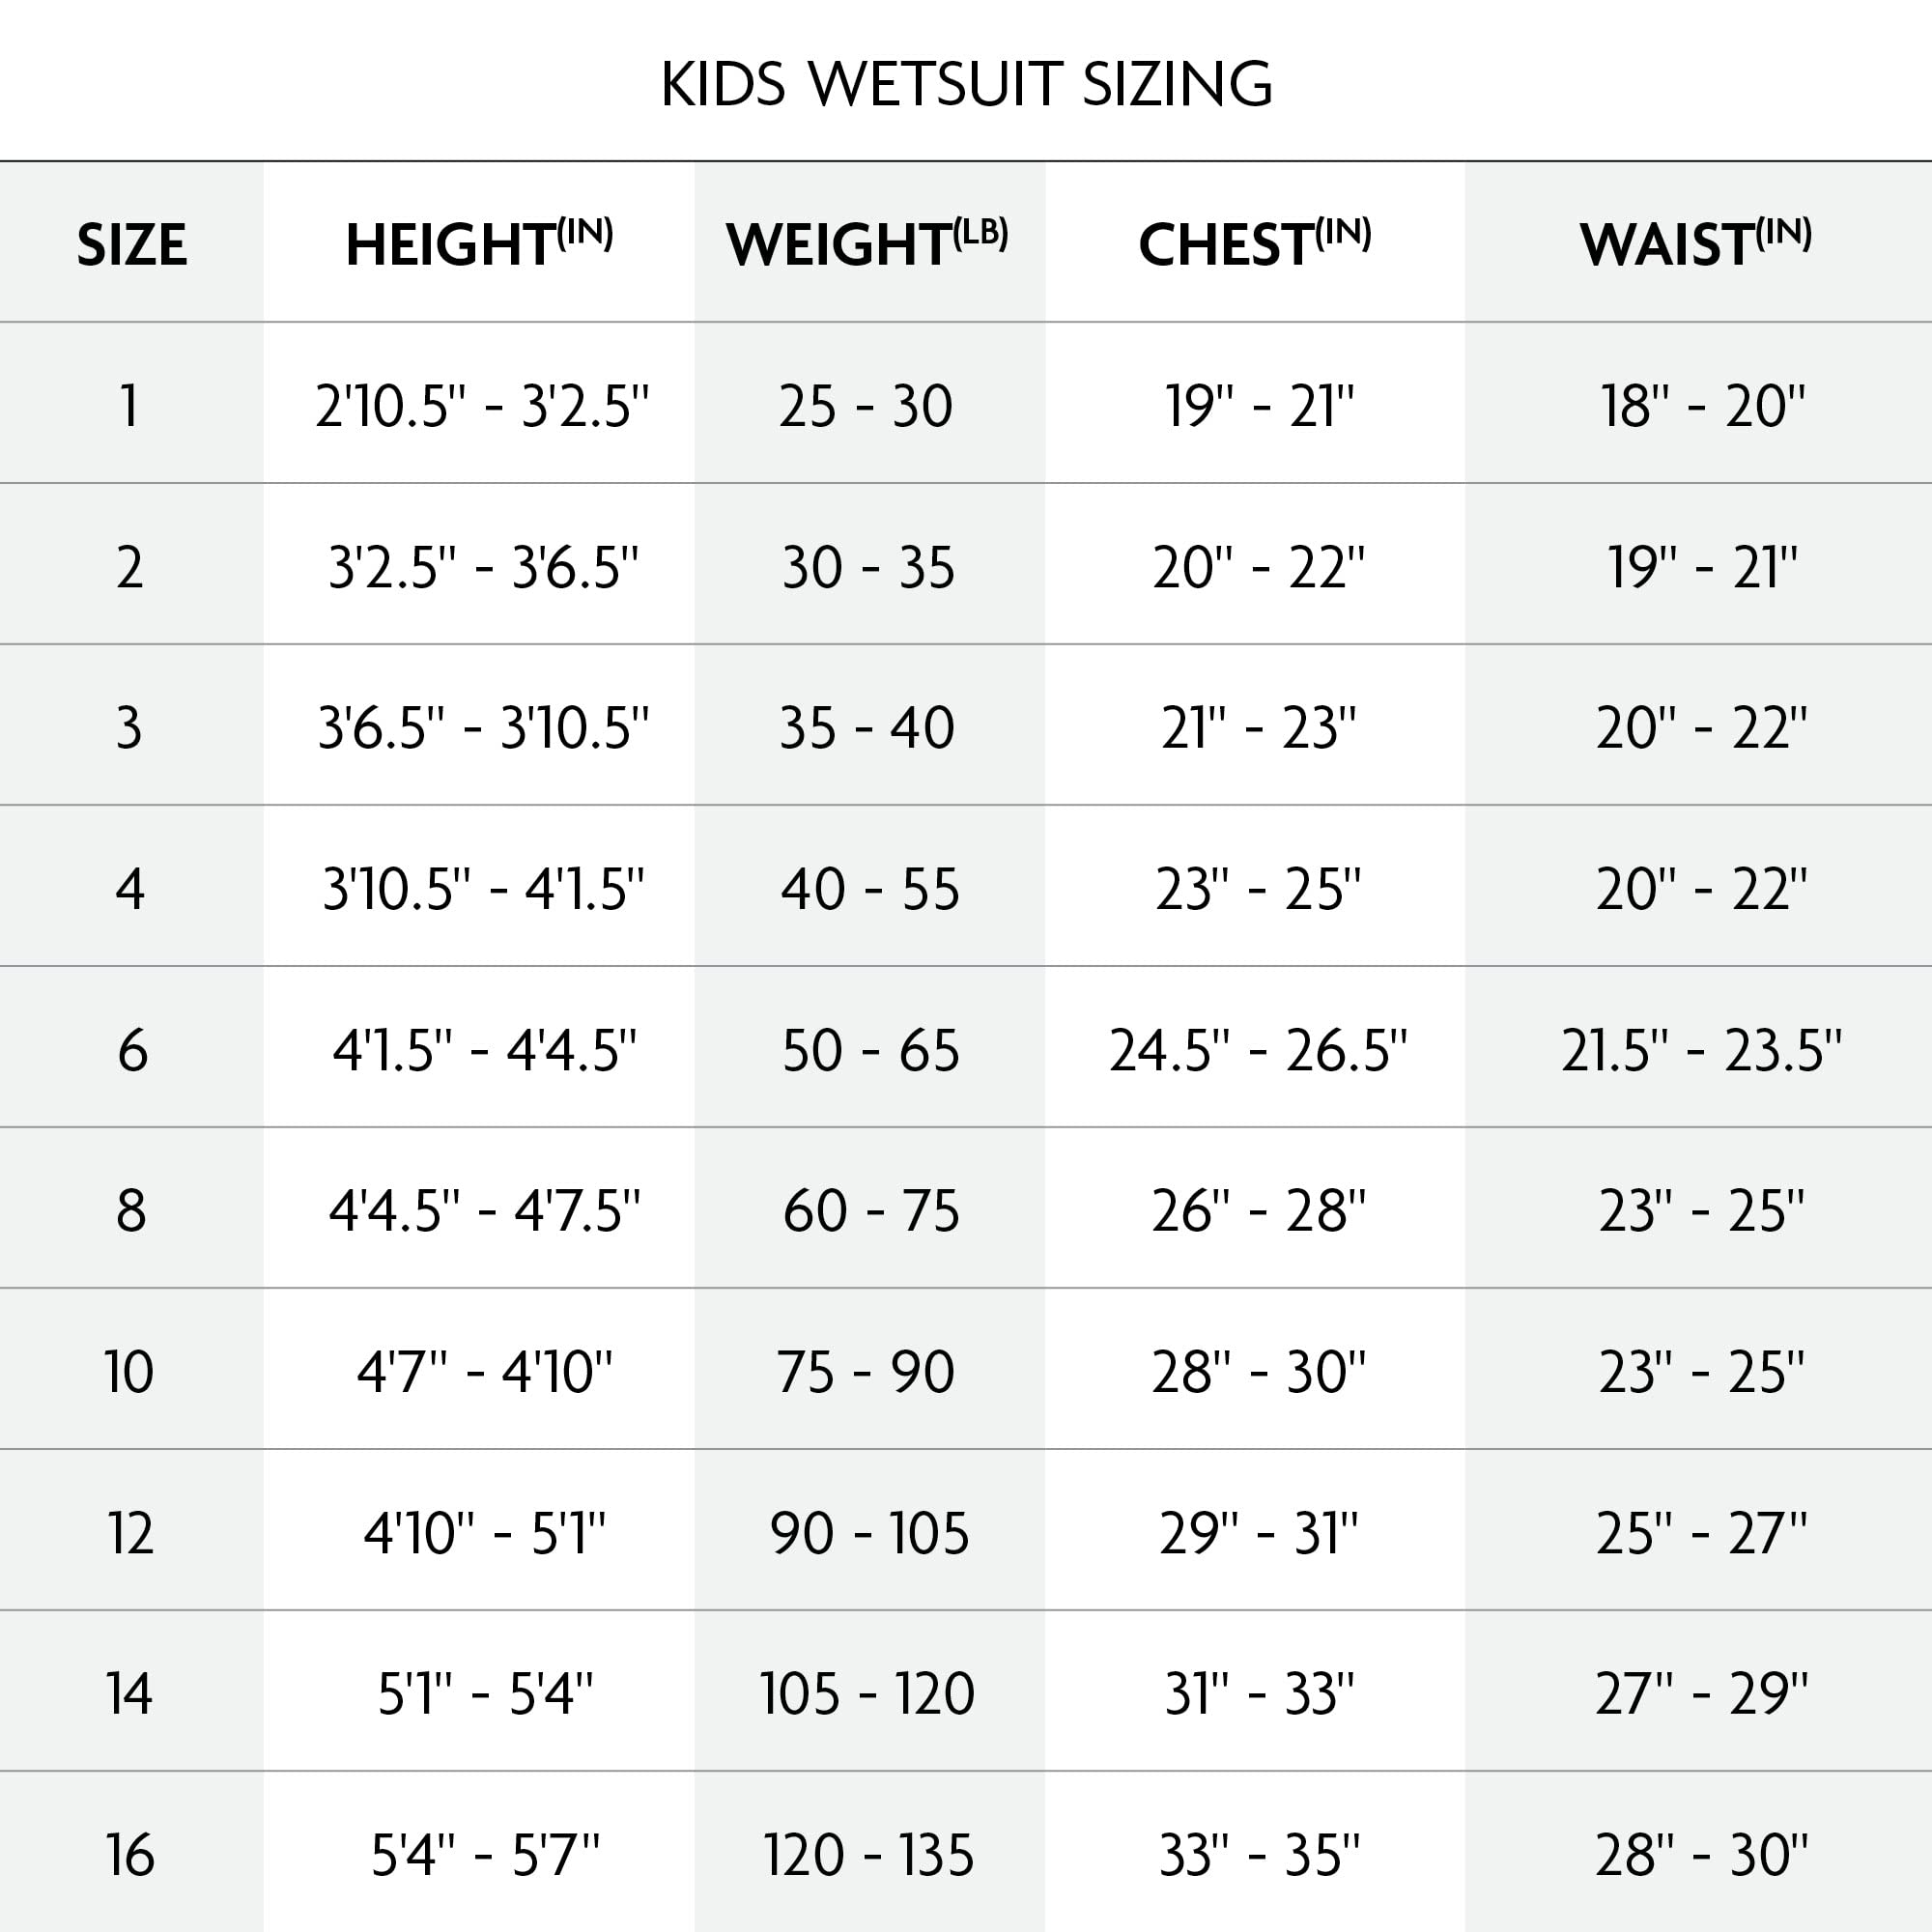Click waist range 28" - 30"
The height and width of the screenshot is (1932, 1932).
(x=1700, y=1855)
